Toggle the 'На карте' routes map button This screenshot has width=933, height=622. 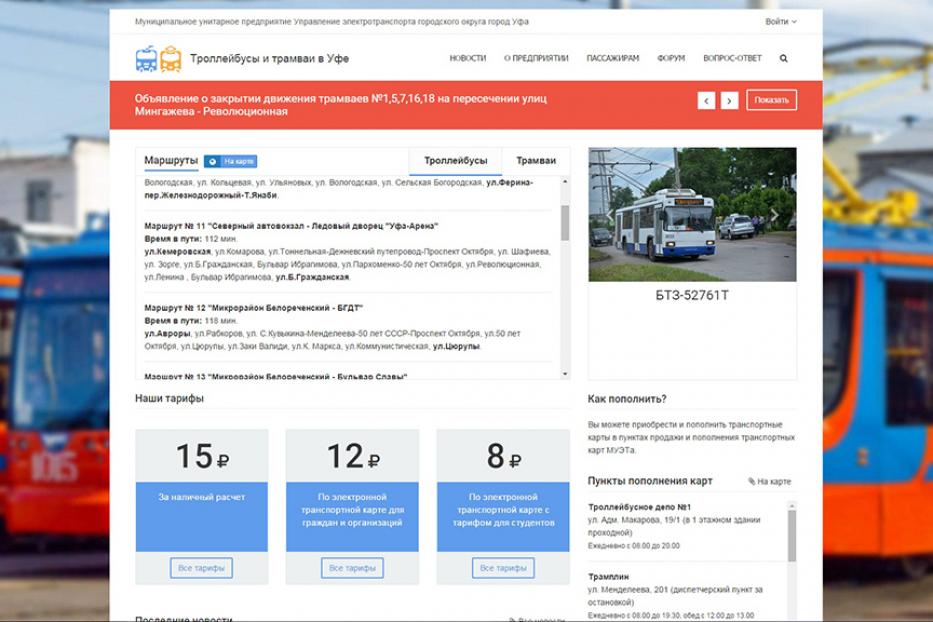point(230,161)
